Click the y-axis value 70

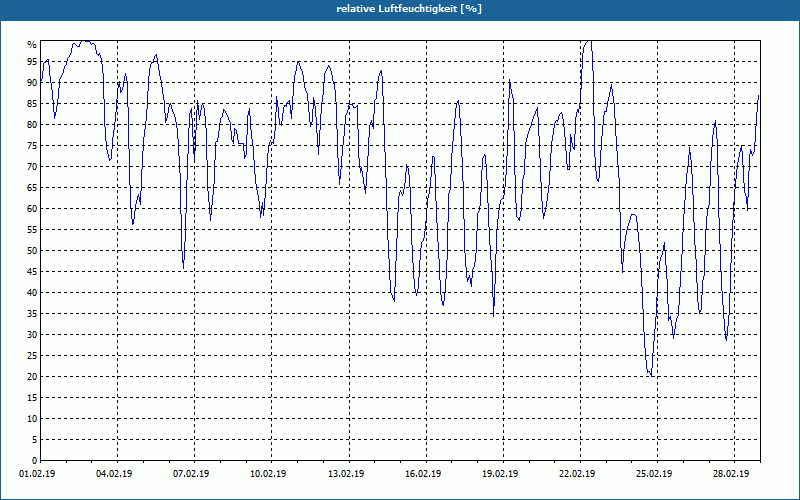tap(32, 167)
